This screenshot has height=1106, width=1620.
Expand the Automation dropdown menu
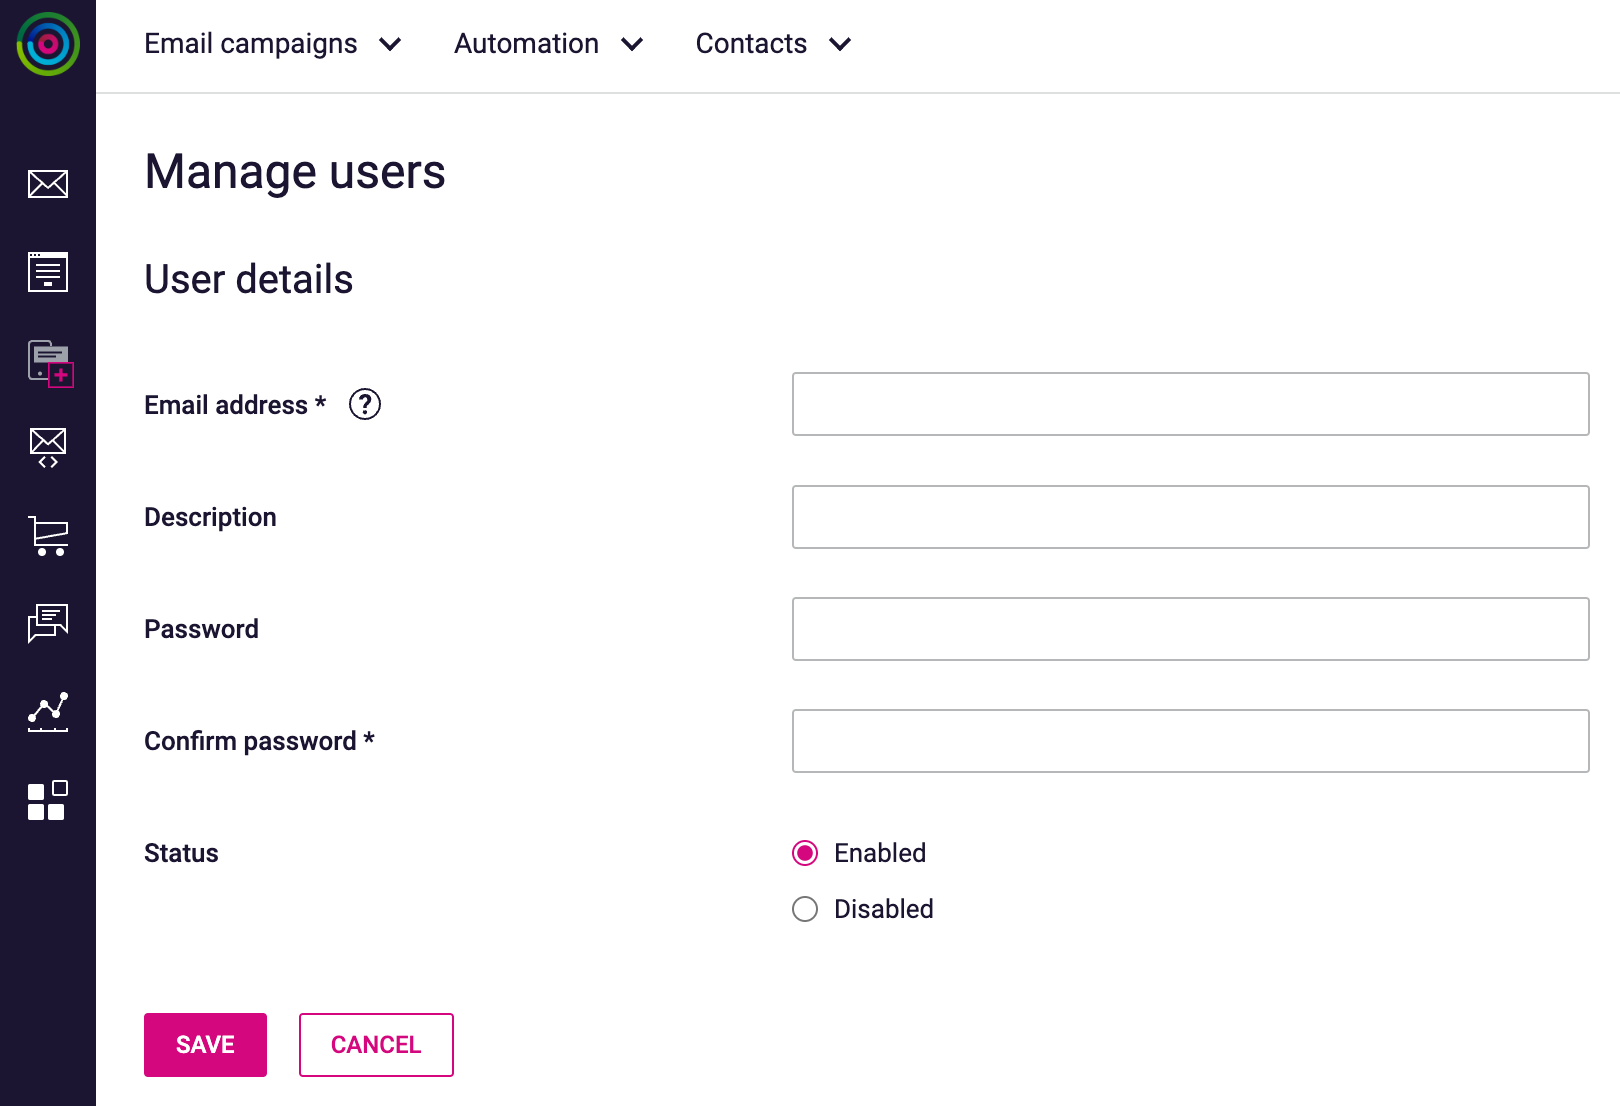pos(548,44)
